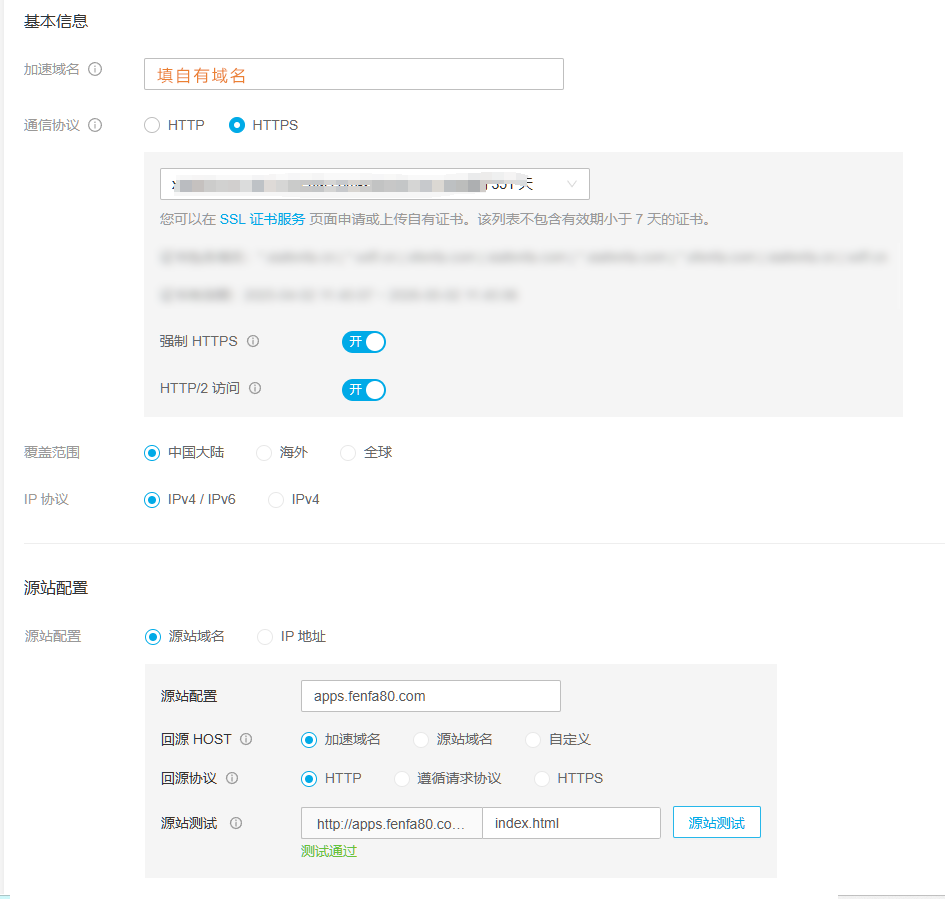This screenshot has height=899, width=945.
Task: Run the 源站测试 test button
Action: (x=716, y=821)
